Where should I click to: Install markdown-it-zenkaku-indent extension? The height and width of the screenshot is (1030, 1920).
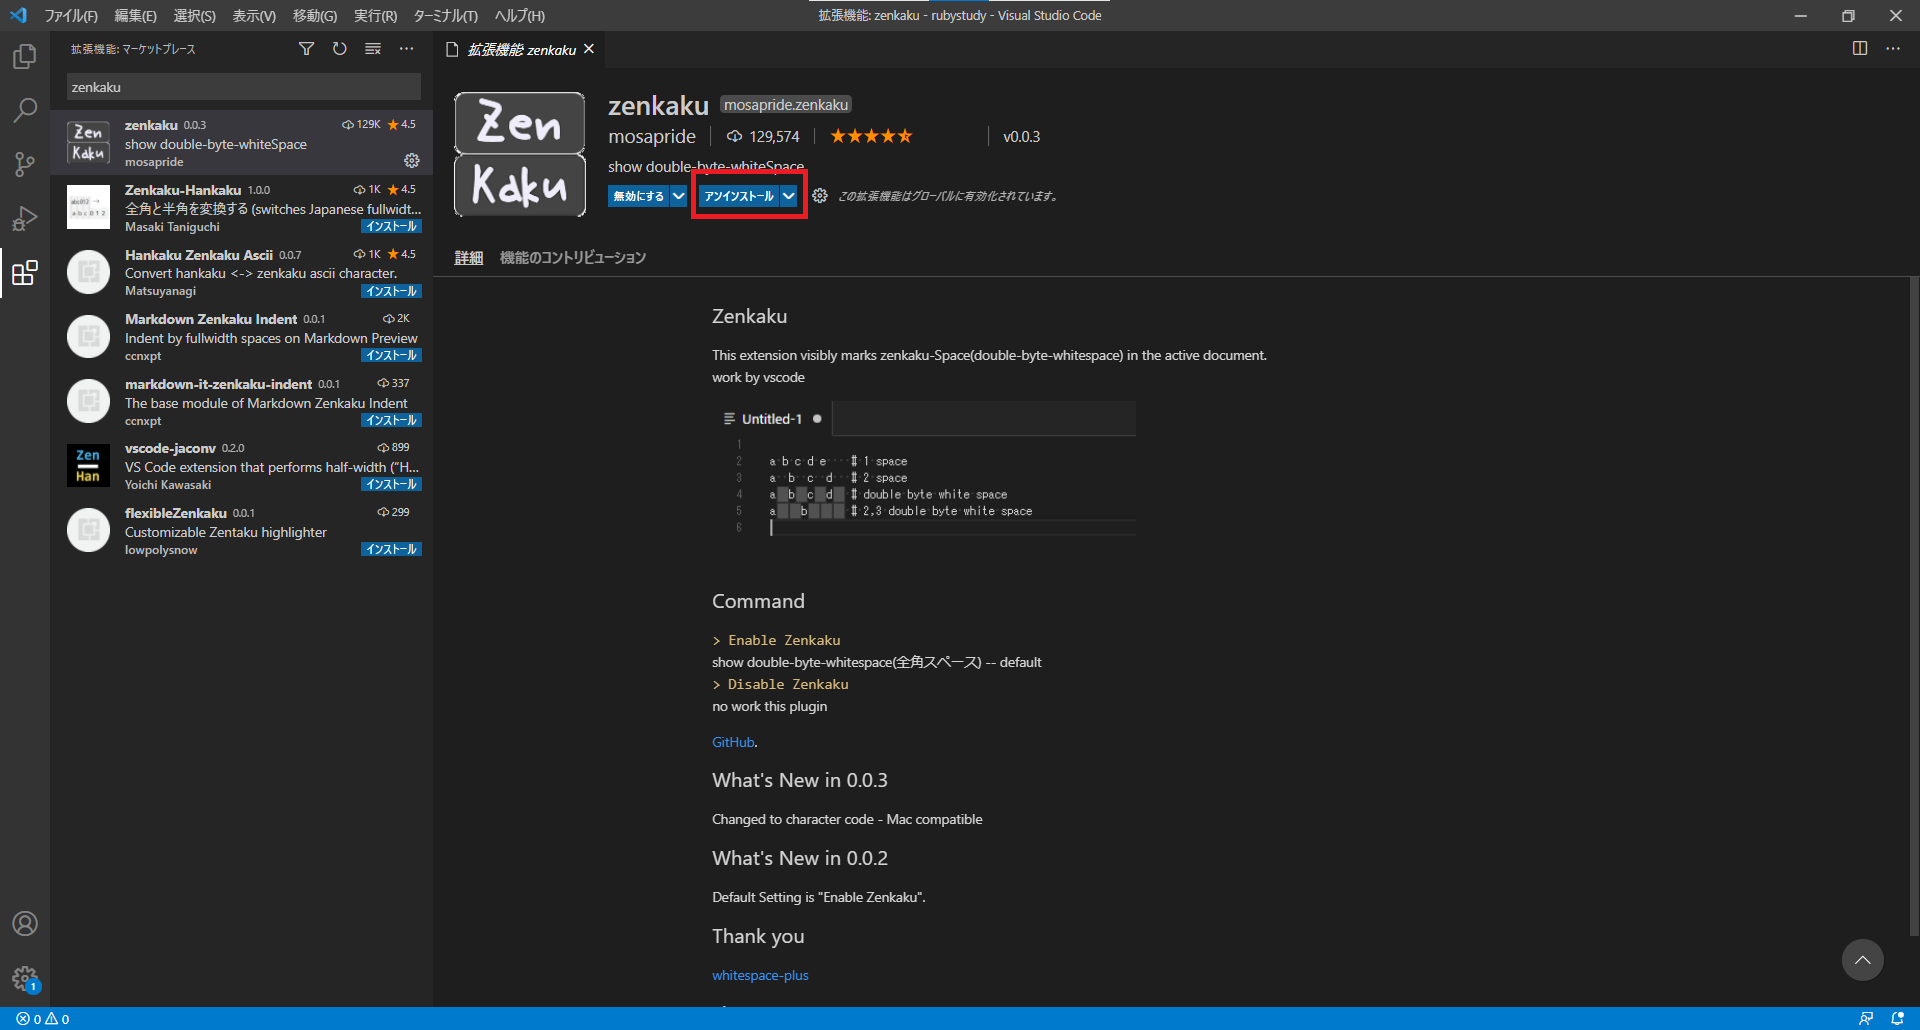click(x=391, y=420)
